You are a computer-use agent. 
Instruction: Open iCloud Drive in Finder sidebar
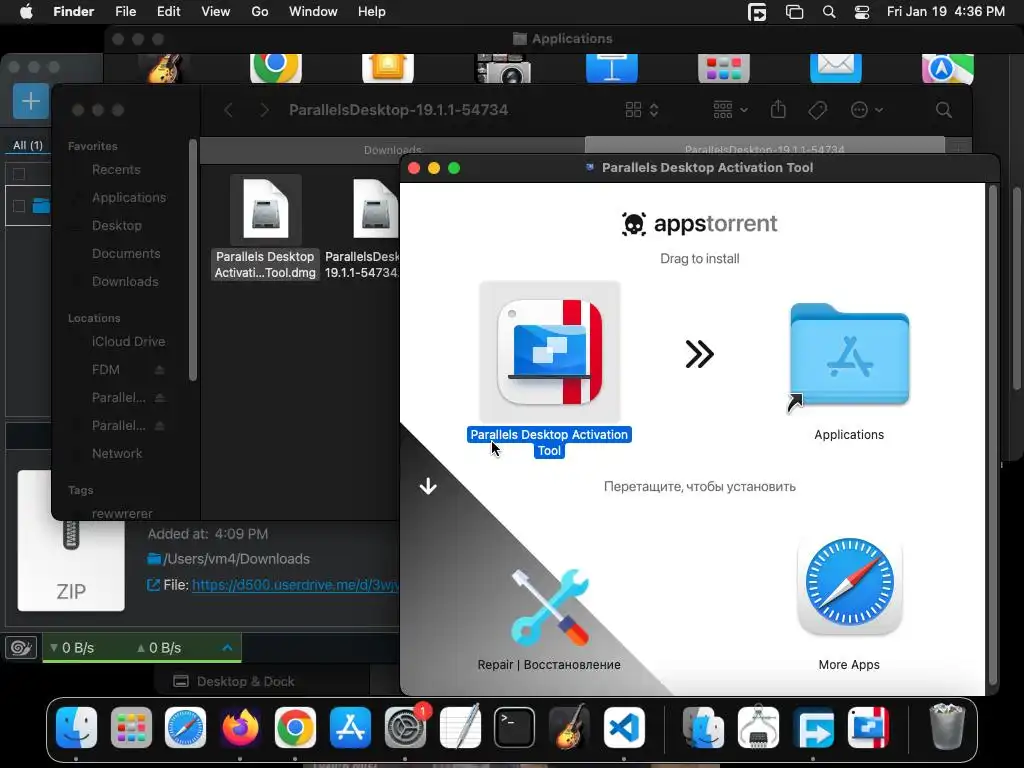[129, 342]
